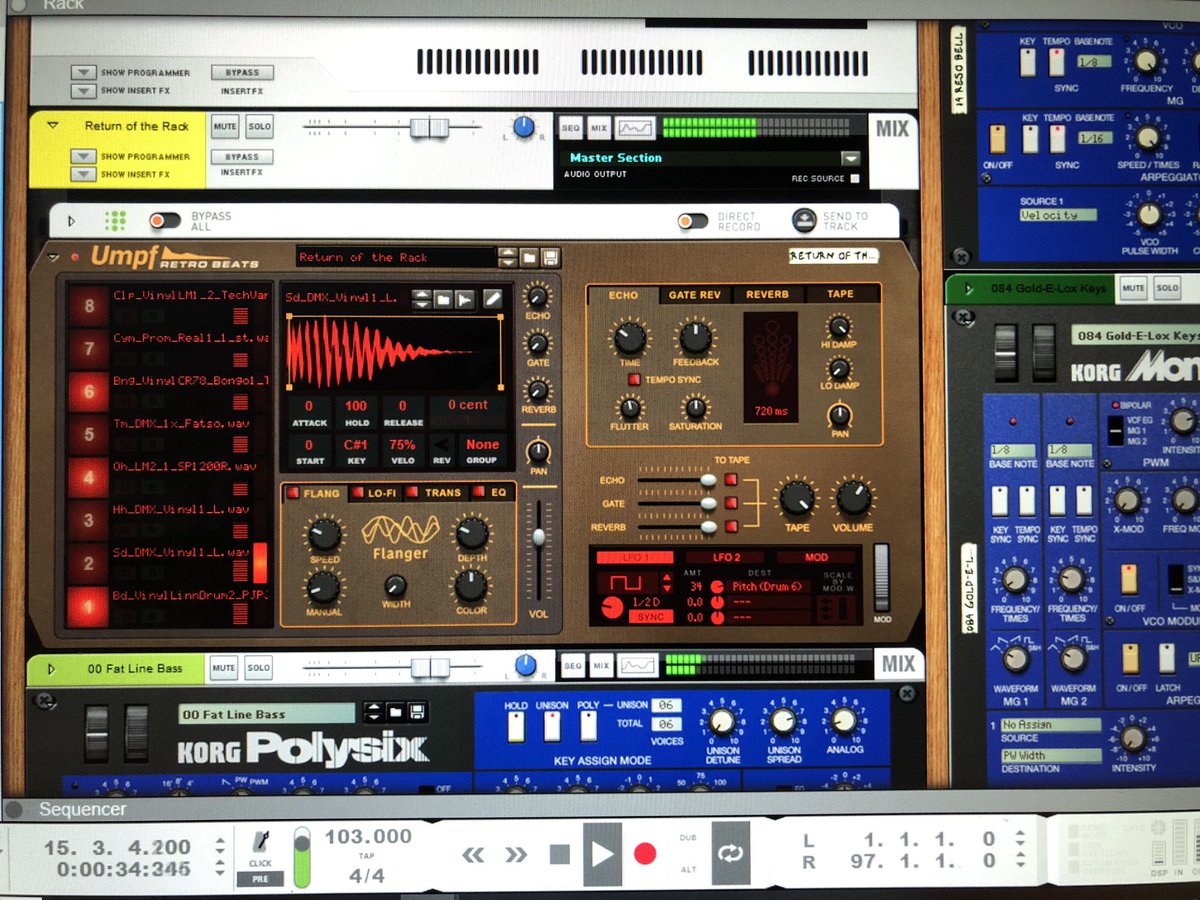
Task: Toggle the transport Loop button
Action: tap(730, 853)
